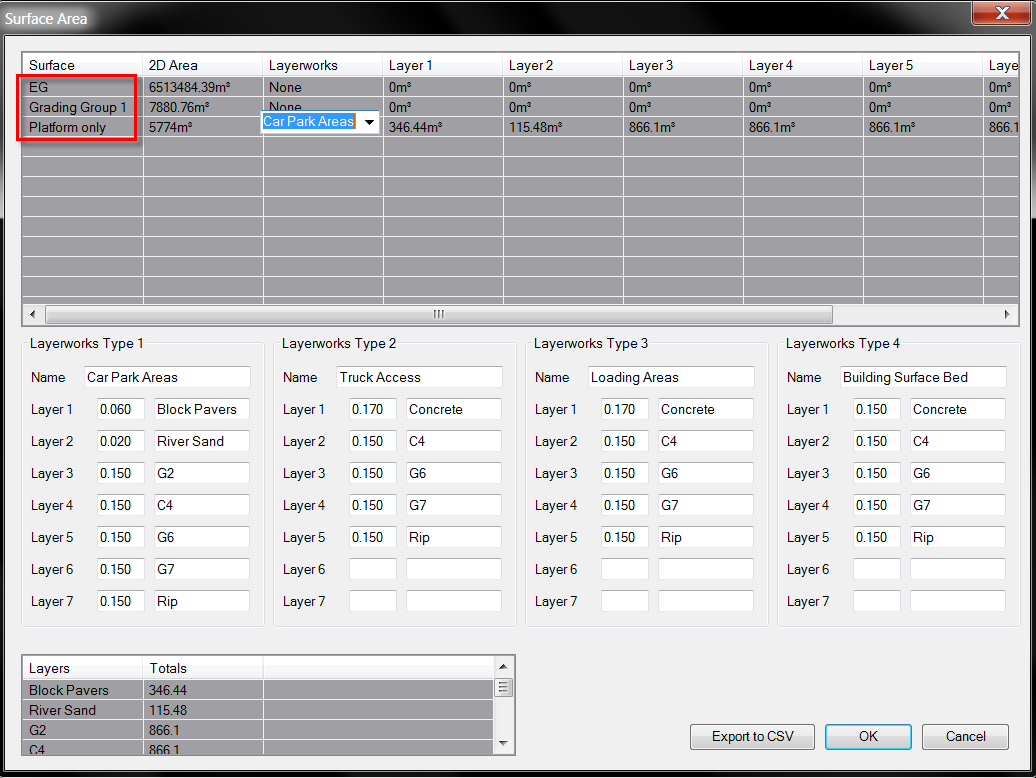Click the Type 1 Layer 1 thickness 0.060
The height and width of the screenshot is (778, 1036).
tap(120, 409)
